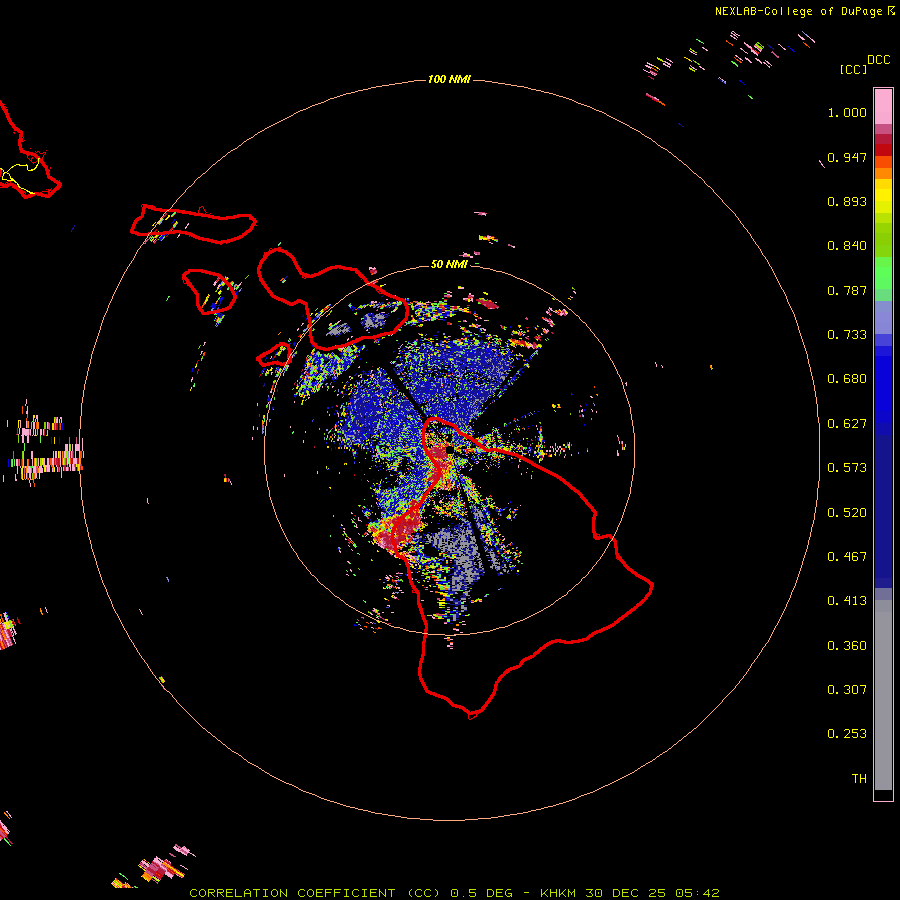Click the 30 DEC 25 date text
900x900 pixels.
point(625,893)
